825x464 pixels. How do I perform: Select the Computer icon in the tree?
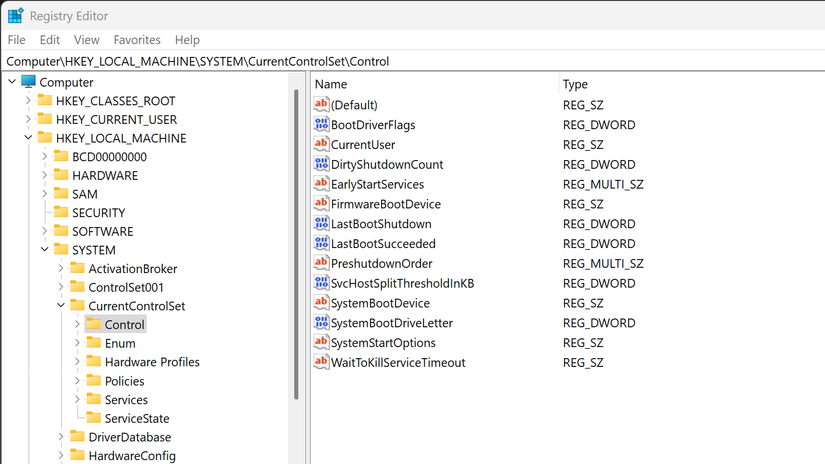[x=28, y=82]
